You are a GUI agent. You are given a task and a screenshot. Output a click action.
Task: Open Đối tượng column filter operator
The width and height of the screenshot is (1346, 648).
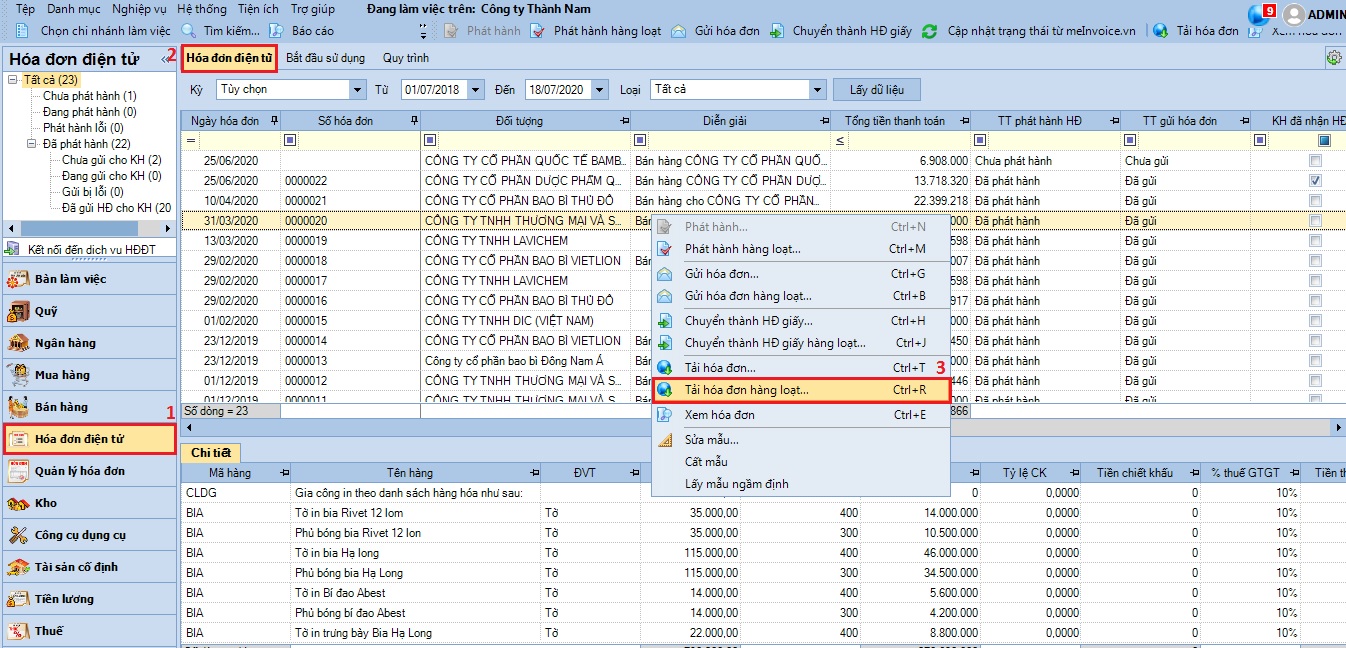click(431, 141)
